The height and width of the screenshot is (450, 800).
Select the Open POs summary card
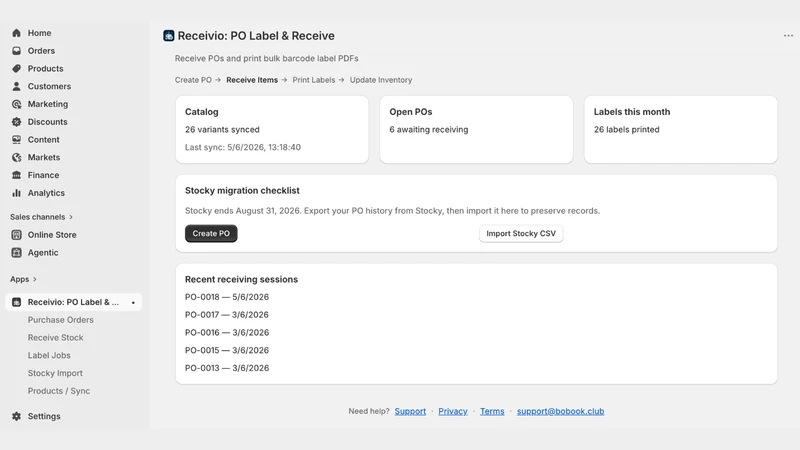tap(477, 130)
